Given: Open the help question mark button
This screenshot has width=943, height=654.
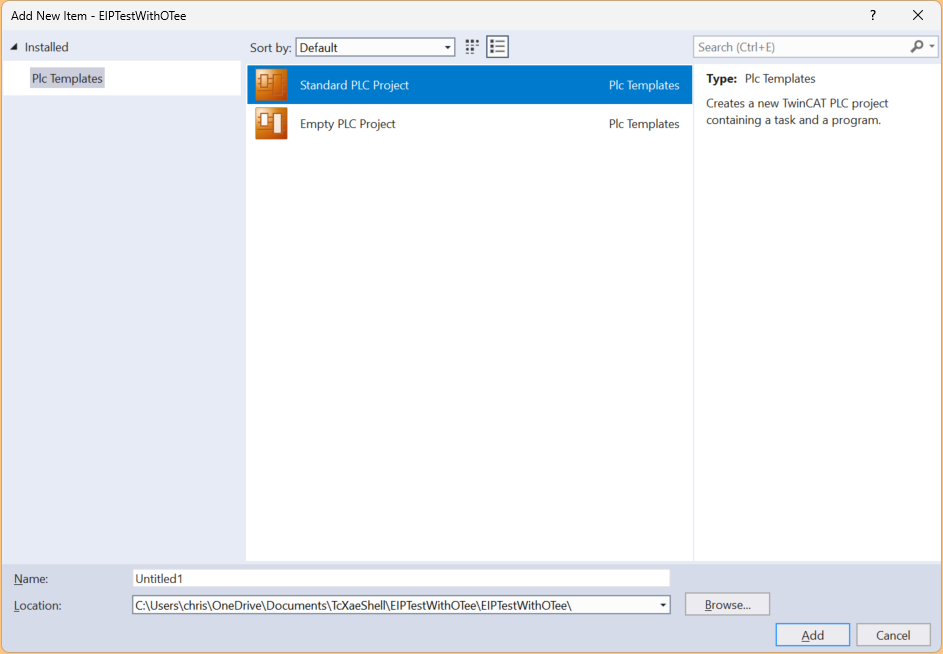Looking at the screenshot, I should coord(873,15).
